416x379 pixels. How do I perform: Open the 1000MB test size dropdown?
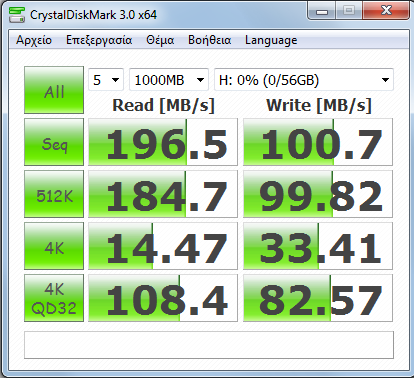coord(169,80)
